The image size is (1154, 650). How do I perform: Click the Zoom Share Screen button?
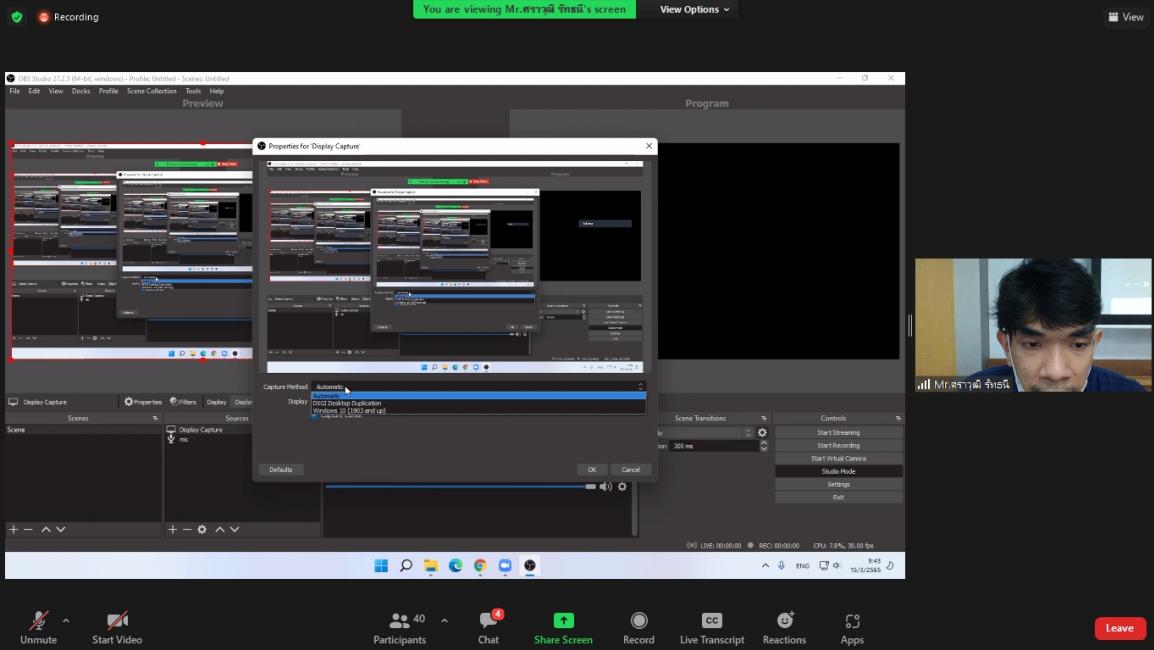(x=563, y=628)
